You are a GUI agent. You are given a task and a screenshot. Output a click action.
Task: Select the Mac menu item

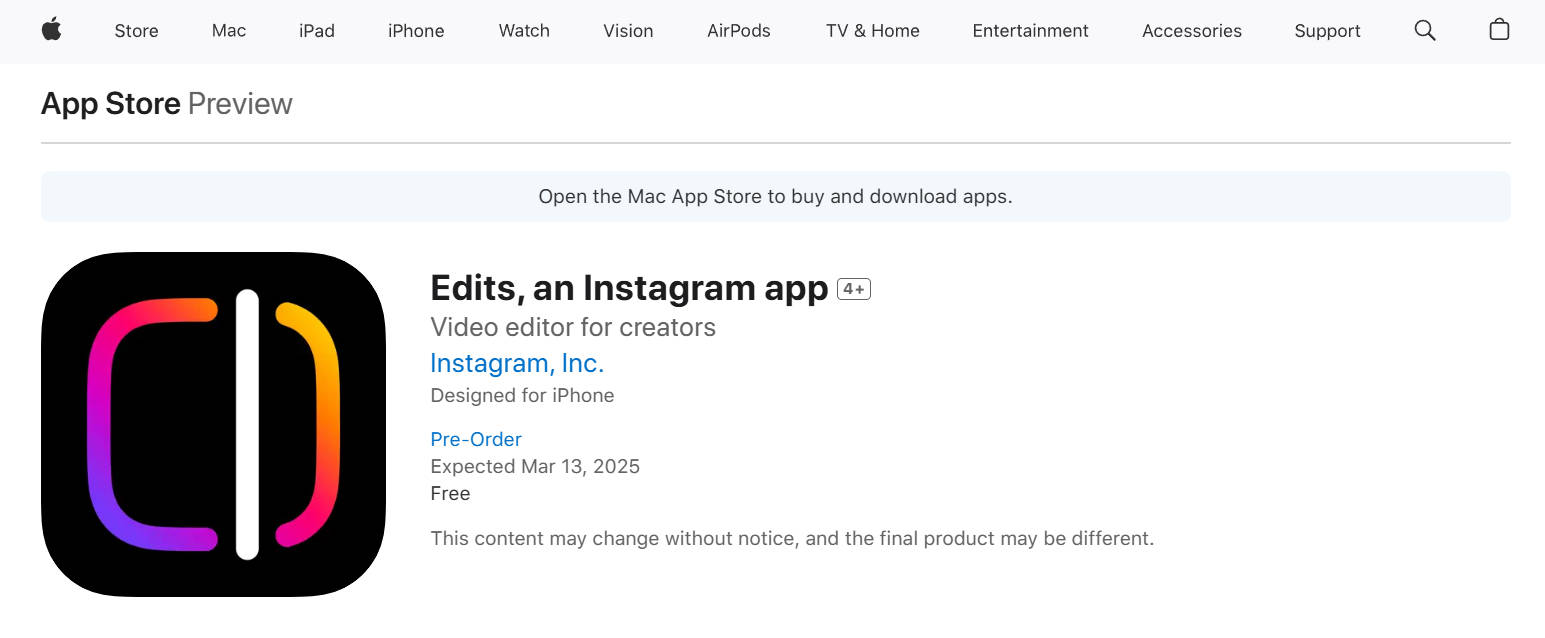point(228,31)
